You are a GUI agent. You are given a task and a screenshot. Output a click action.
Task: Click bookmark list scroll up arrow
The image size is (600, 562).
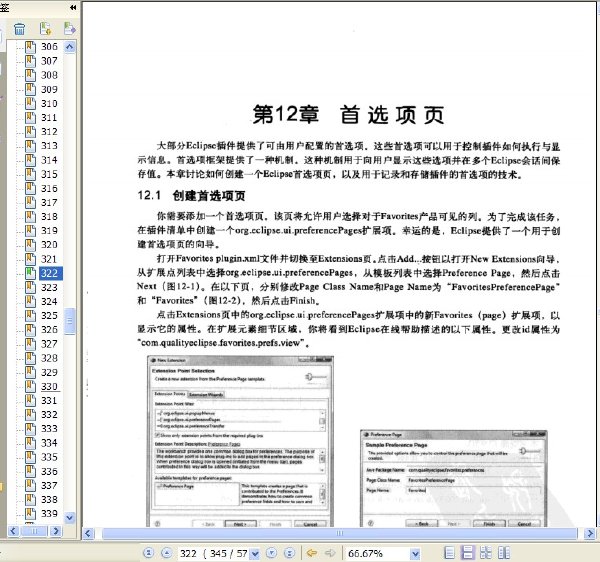pos(70,47)
